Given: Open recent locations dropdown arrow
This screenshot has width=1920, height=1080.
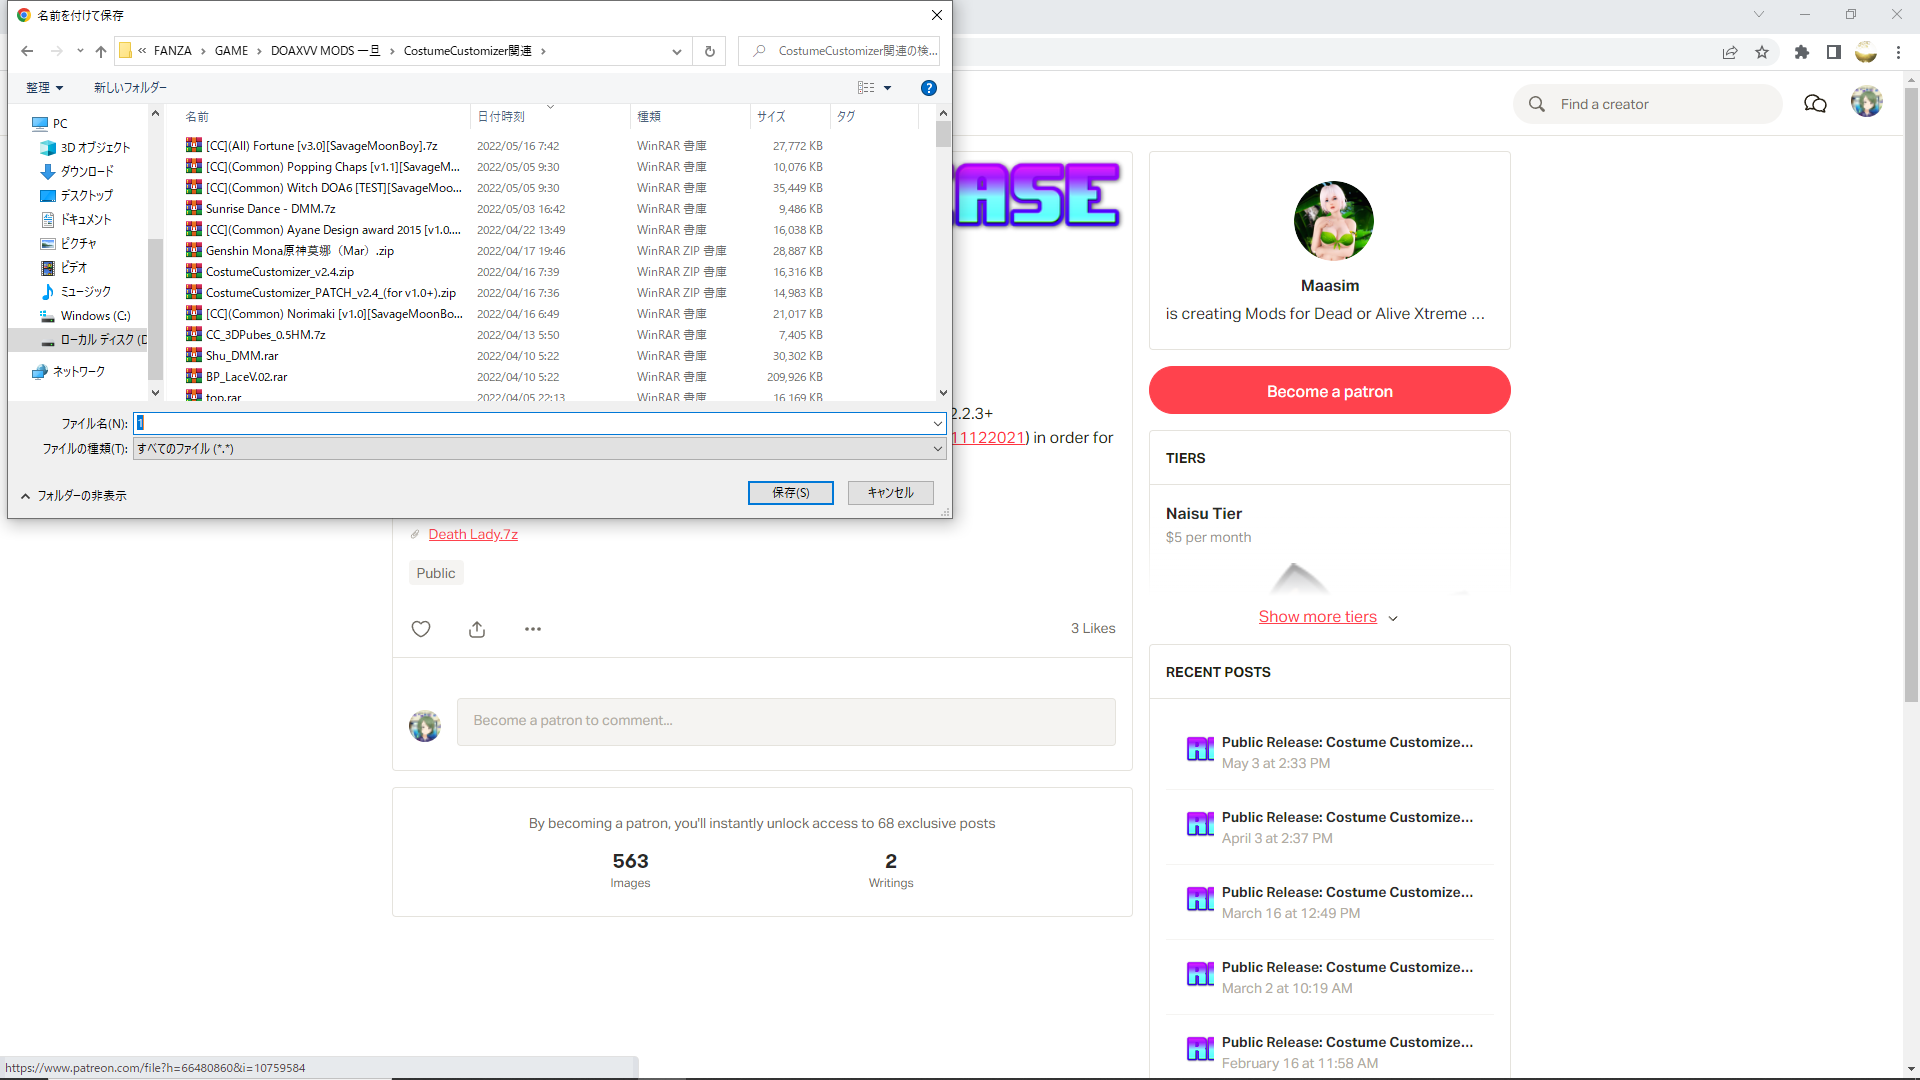Looking at the screenshot, I should 80,51.
